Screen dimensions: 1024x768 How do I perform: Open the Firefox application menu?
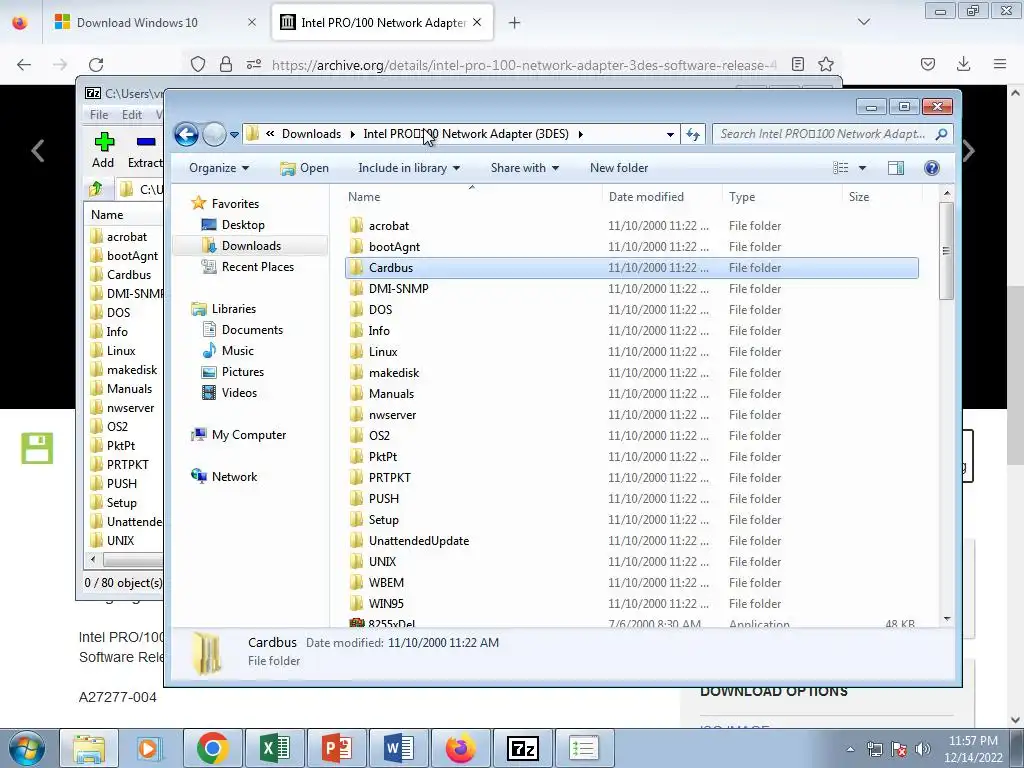[x=999, y=64]
